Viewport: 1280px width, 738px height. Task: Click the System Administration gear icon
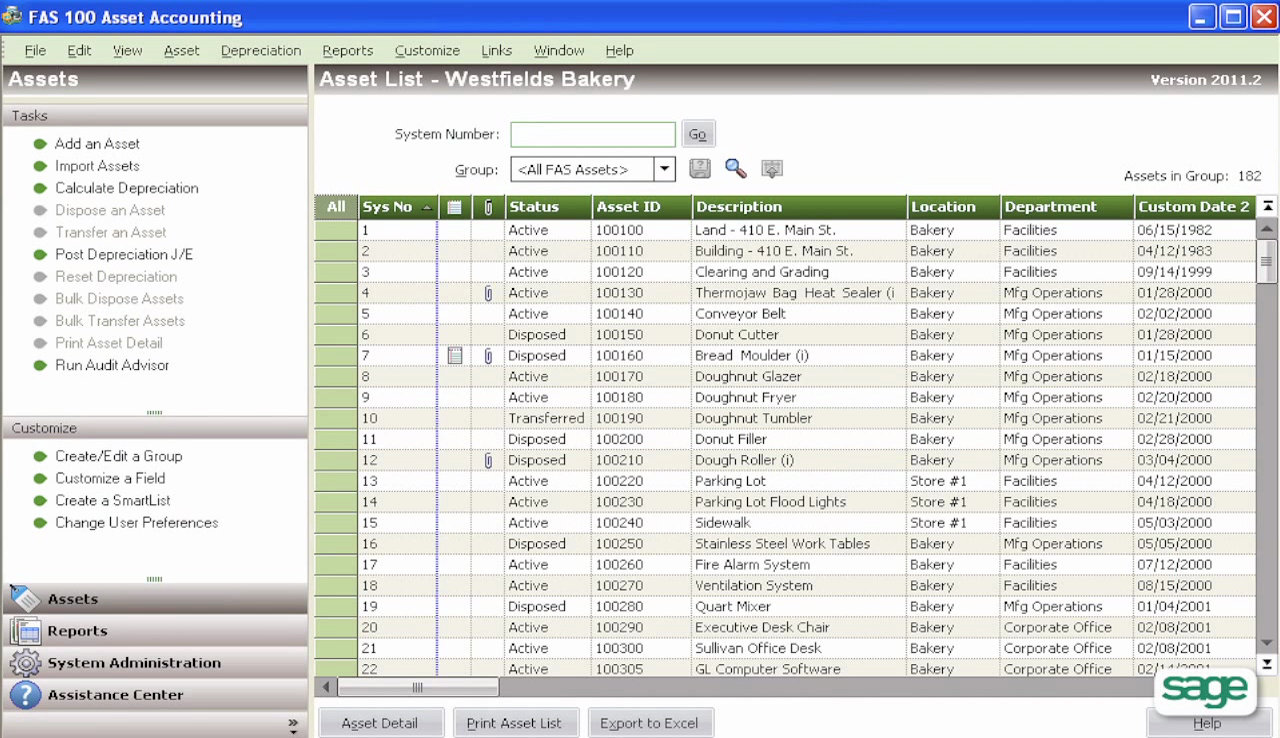[x=25, y=662]
